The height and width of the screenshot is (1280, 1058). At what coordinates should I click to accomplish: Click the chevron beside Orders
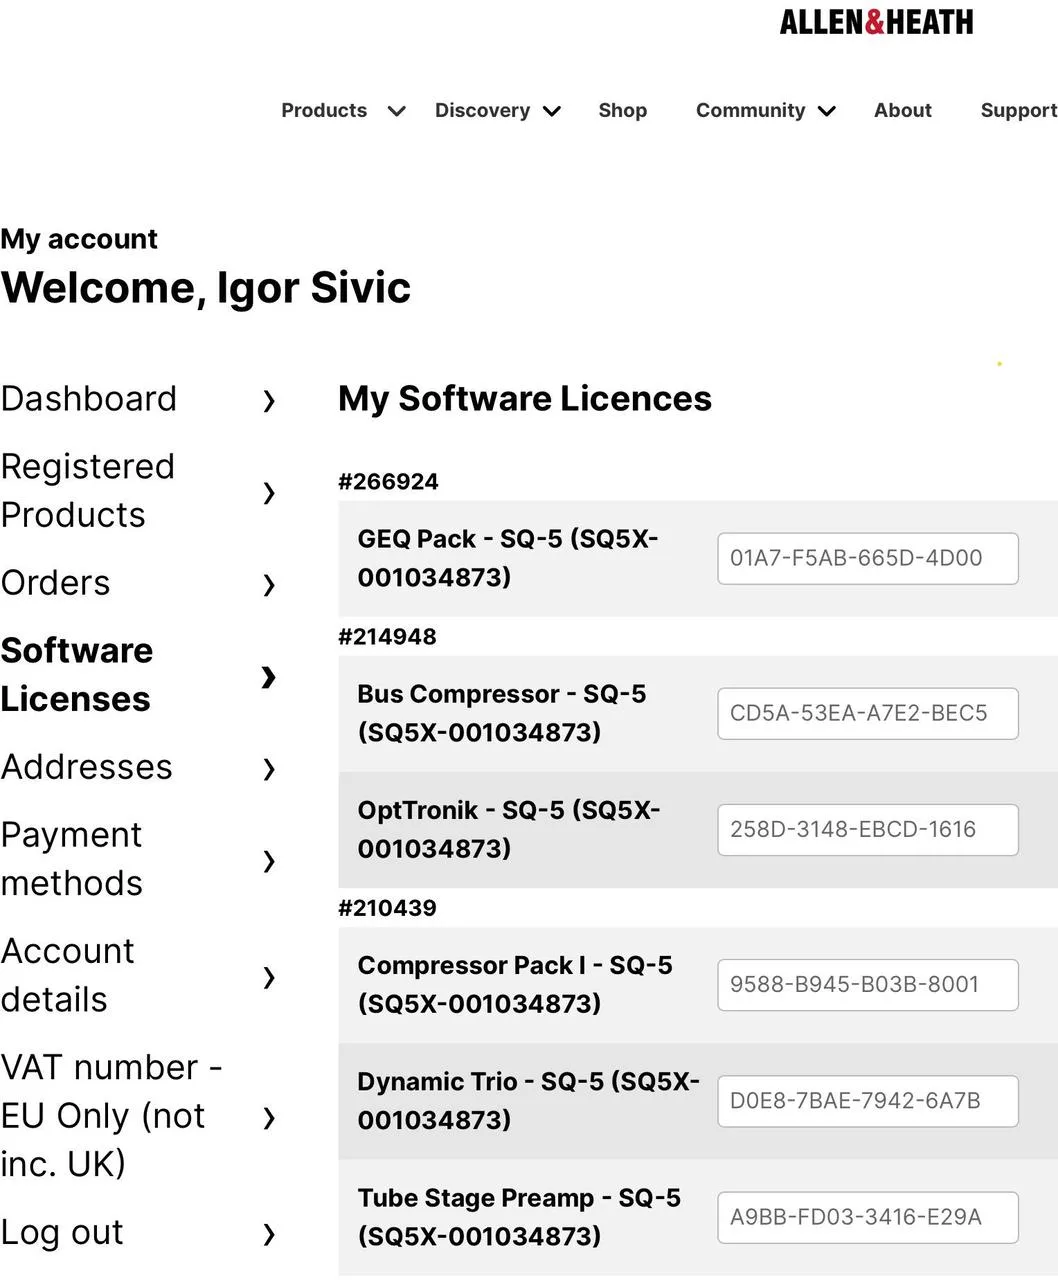[268, 585]
